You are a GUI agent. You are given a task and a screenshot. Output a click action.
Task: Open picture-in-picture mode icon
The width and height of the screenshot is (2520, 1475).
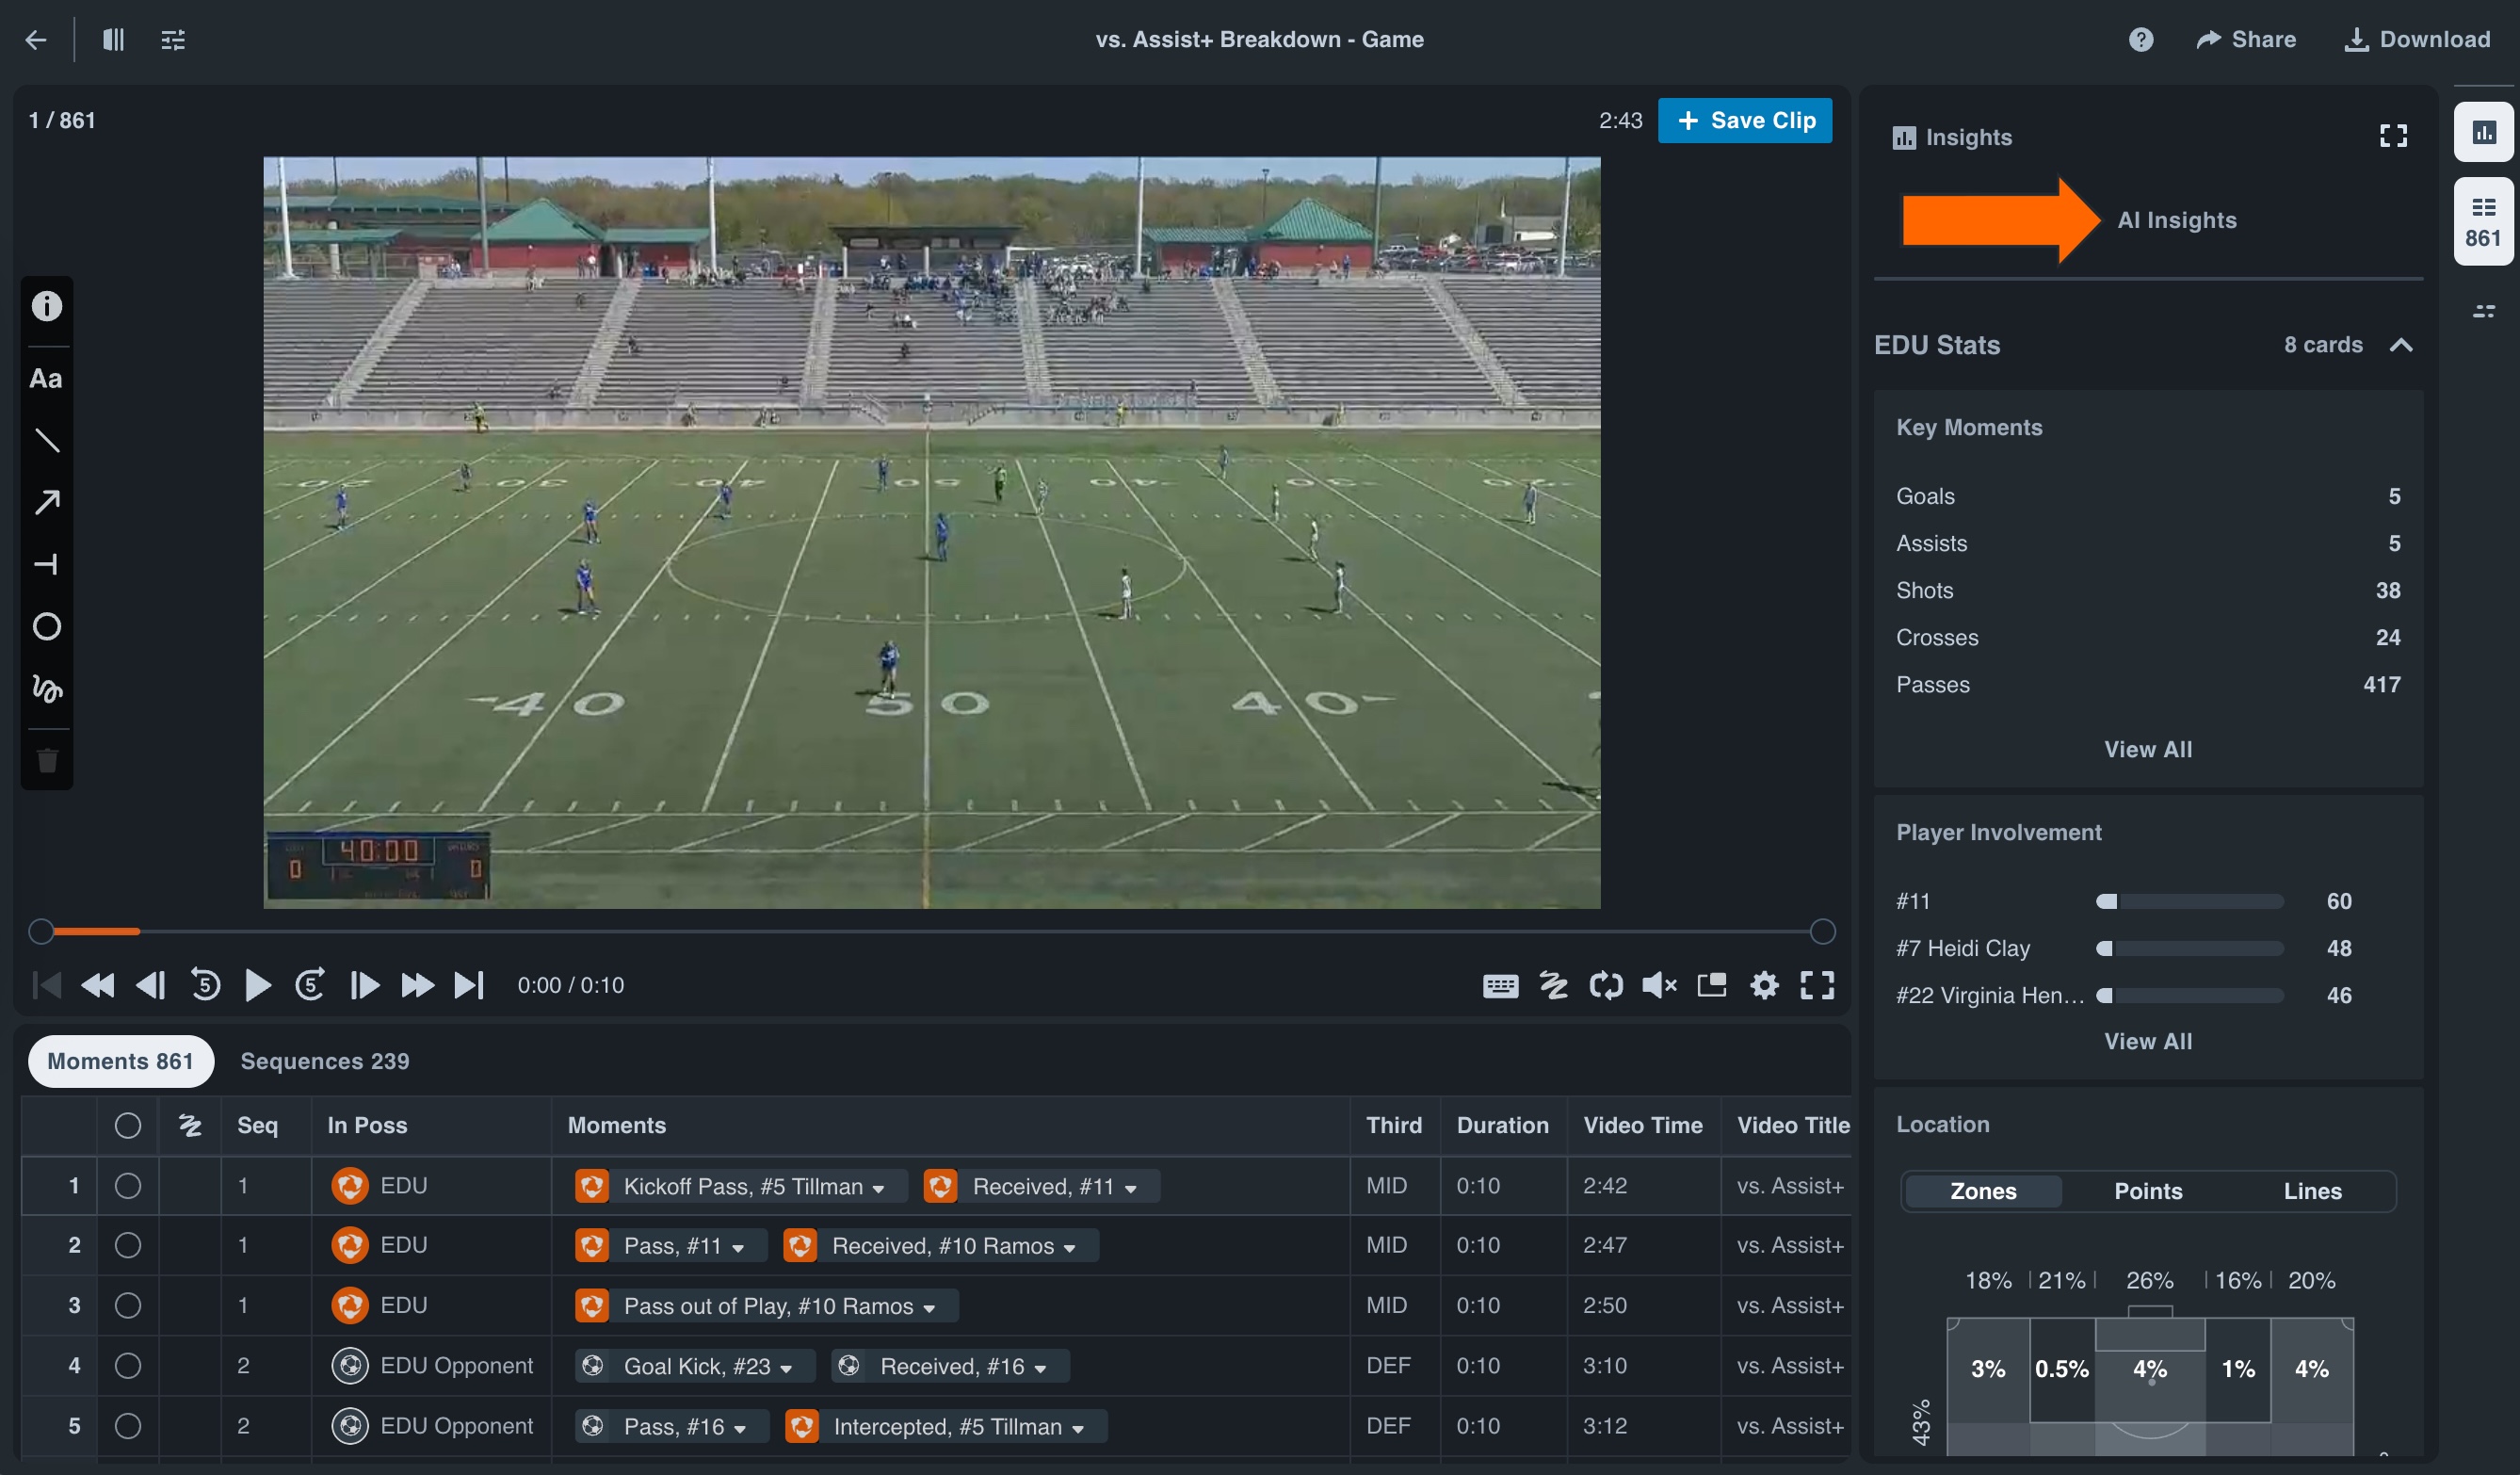[x=1712, y=986]
